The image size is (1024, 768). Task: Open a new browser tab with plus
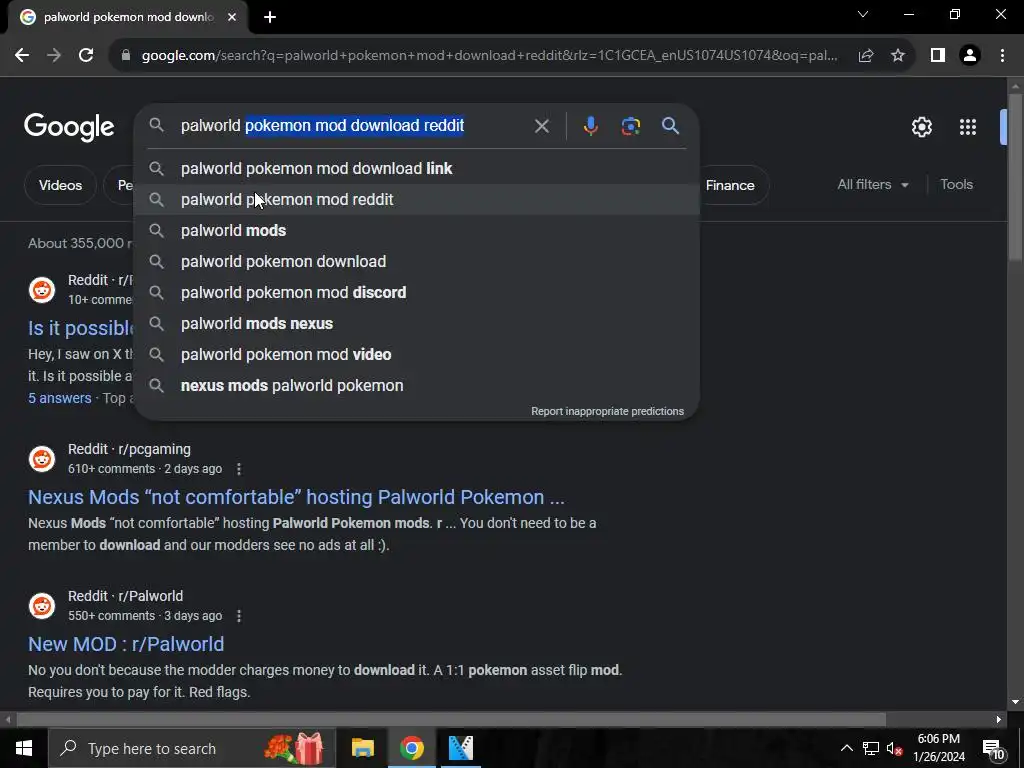270,17
